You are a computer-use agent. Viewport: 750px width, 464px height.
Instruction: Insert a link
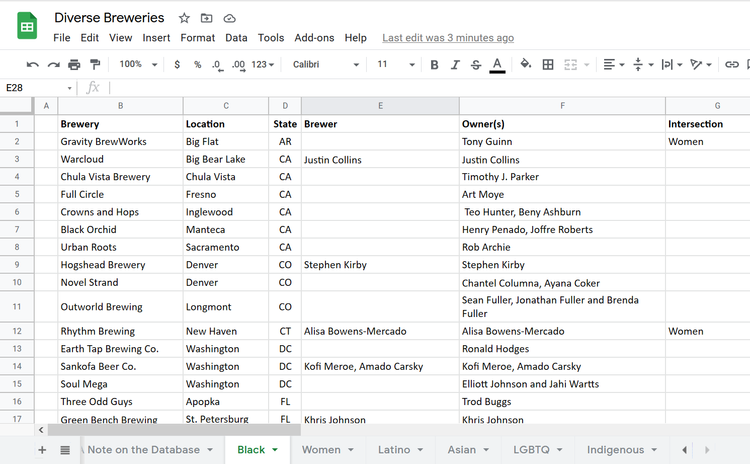point(732,65)
